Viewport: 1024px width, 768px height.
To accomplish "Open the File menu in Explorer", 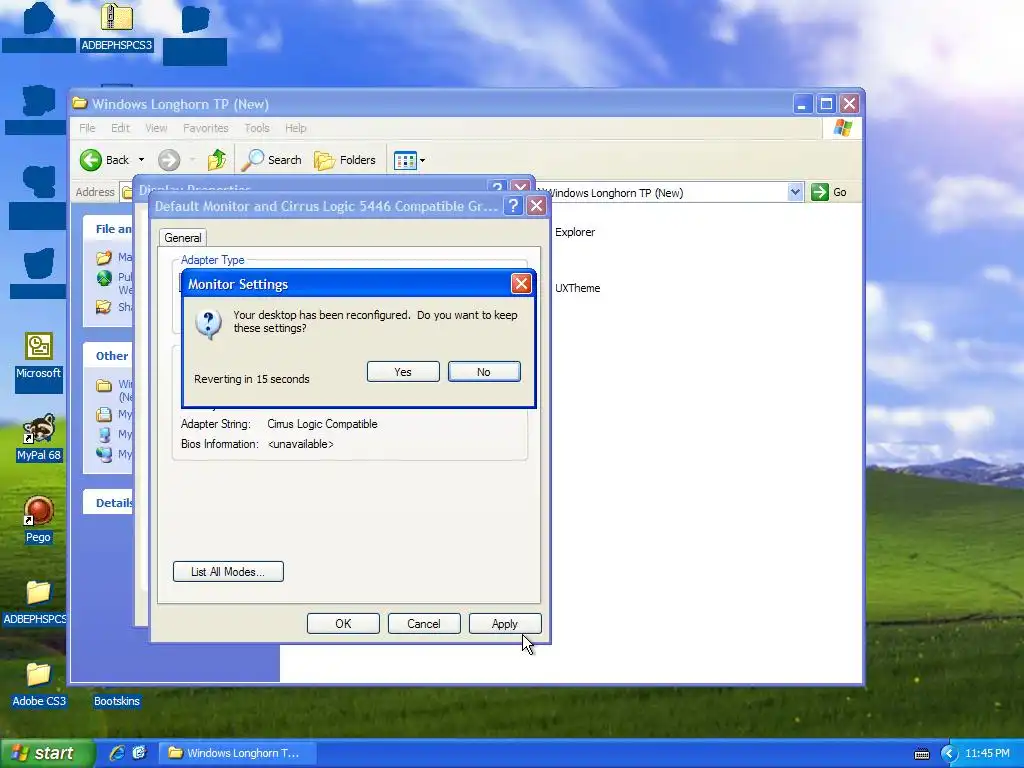I will 88,128.
